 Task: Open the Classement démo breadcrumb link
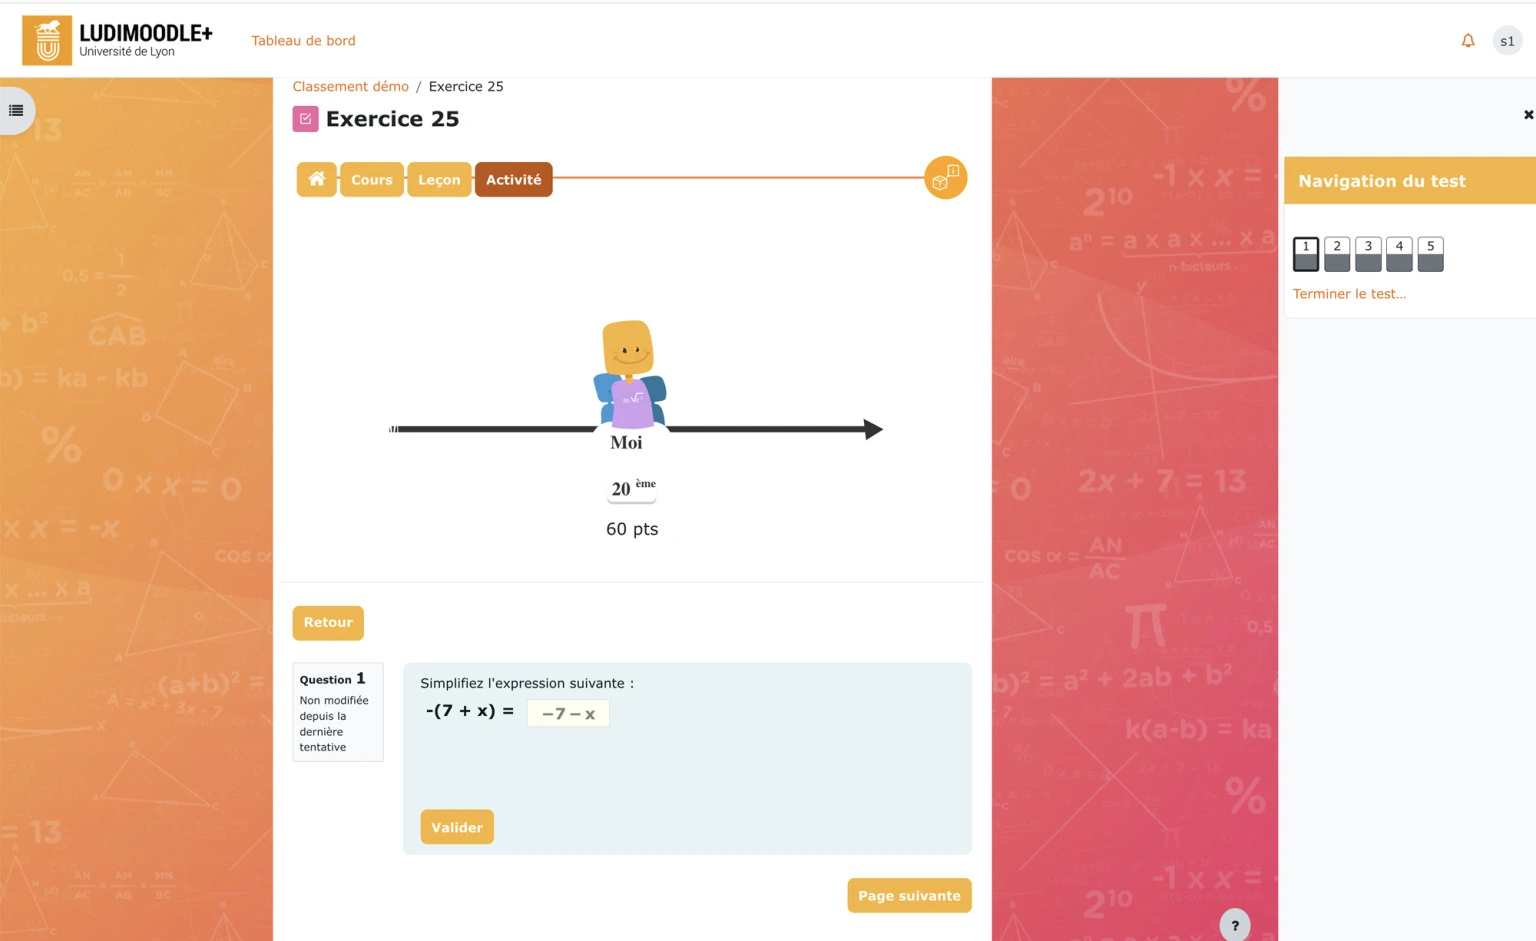tap(350, 86)
